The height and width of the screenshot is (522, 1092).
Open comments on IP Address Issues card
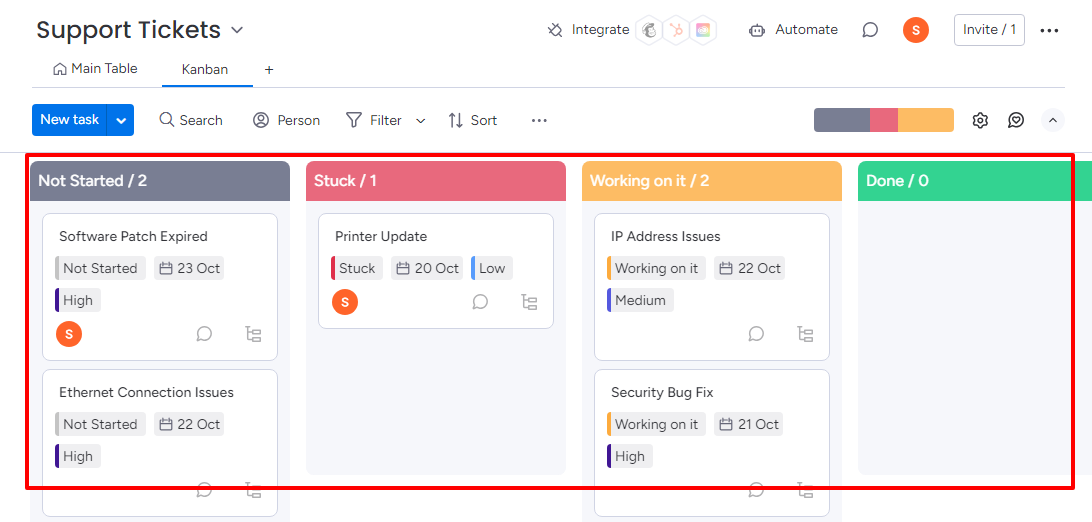tap(756, 334)
